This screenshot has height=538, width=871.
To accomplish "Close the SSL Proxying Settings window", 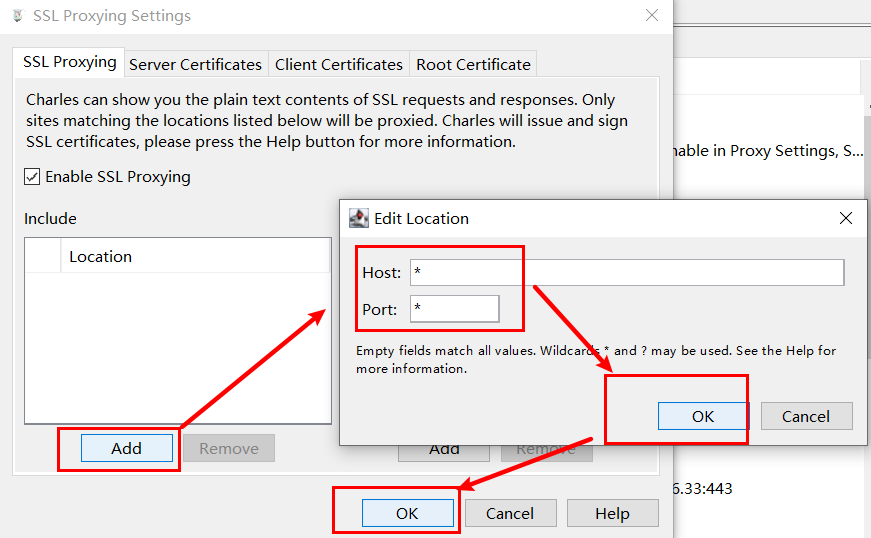I will click(x=652, y=16).
